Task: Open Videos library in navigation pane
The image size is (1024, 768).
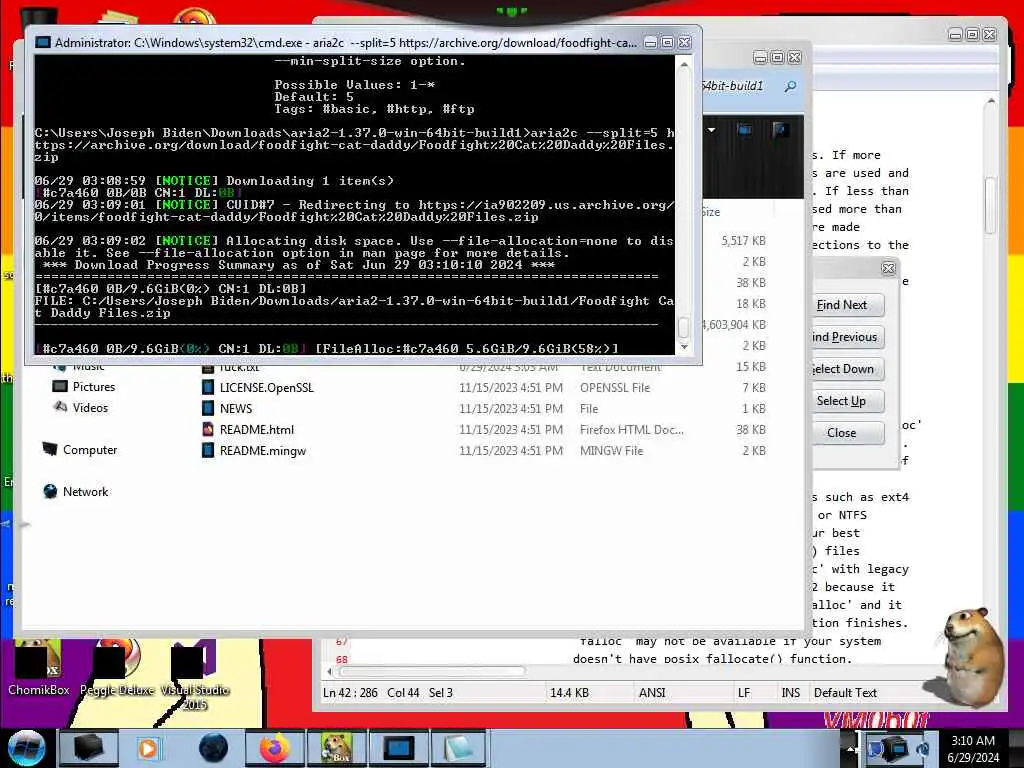Action: click(90, 408)
